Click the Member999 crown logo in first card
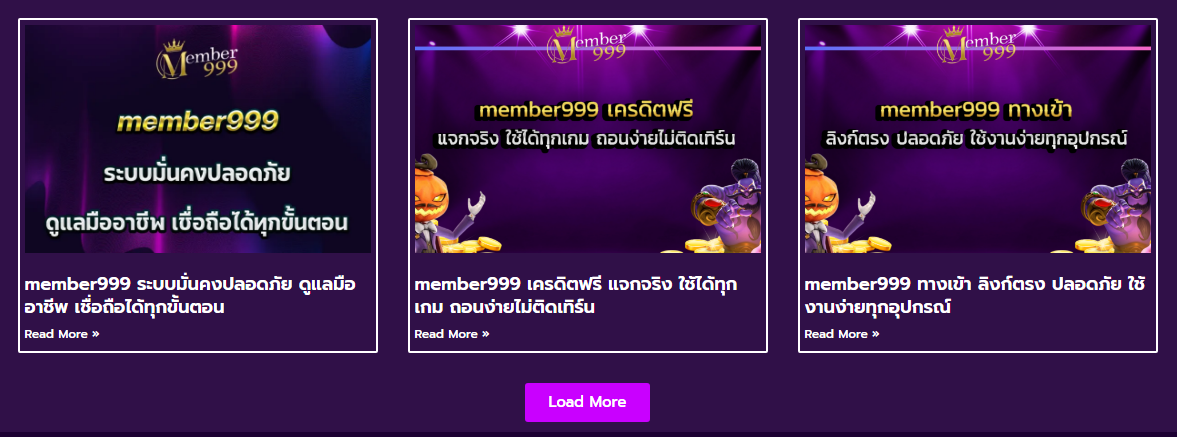The image size is (1177, 437). (197, 59)
